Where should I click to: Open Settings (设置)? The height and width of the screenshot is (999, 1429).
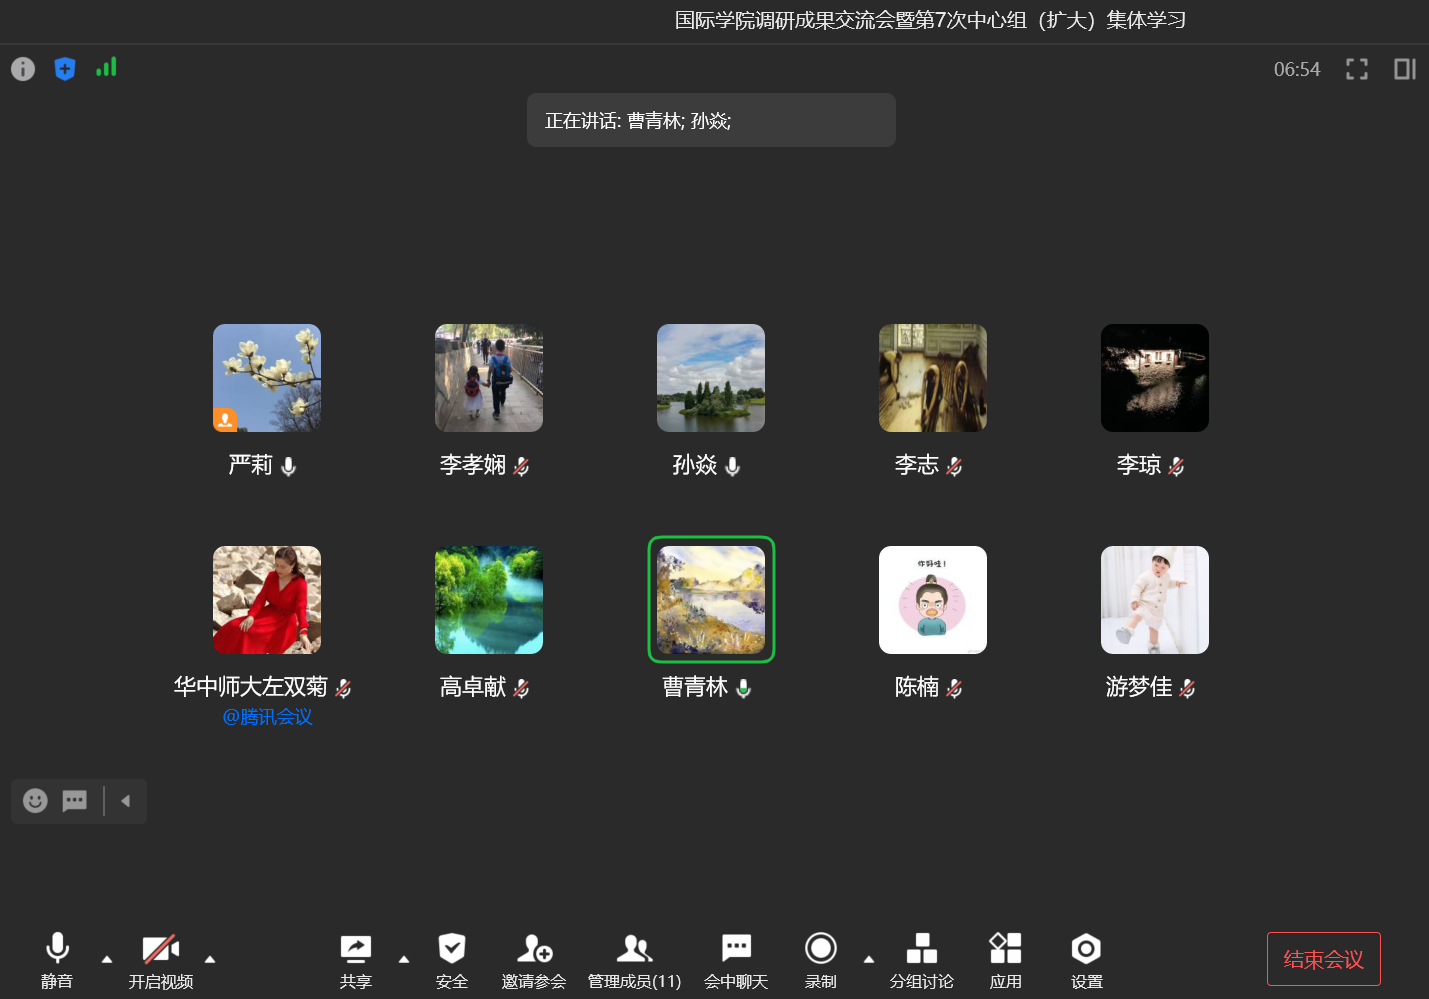[x=1086, y=960]
